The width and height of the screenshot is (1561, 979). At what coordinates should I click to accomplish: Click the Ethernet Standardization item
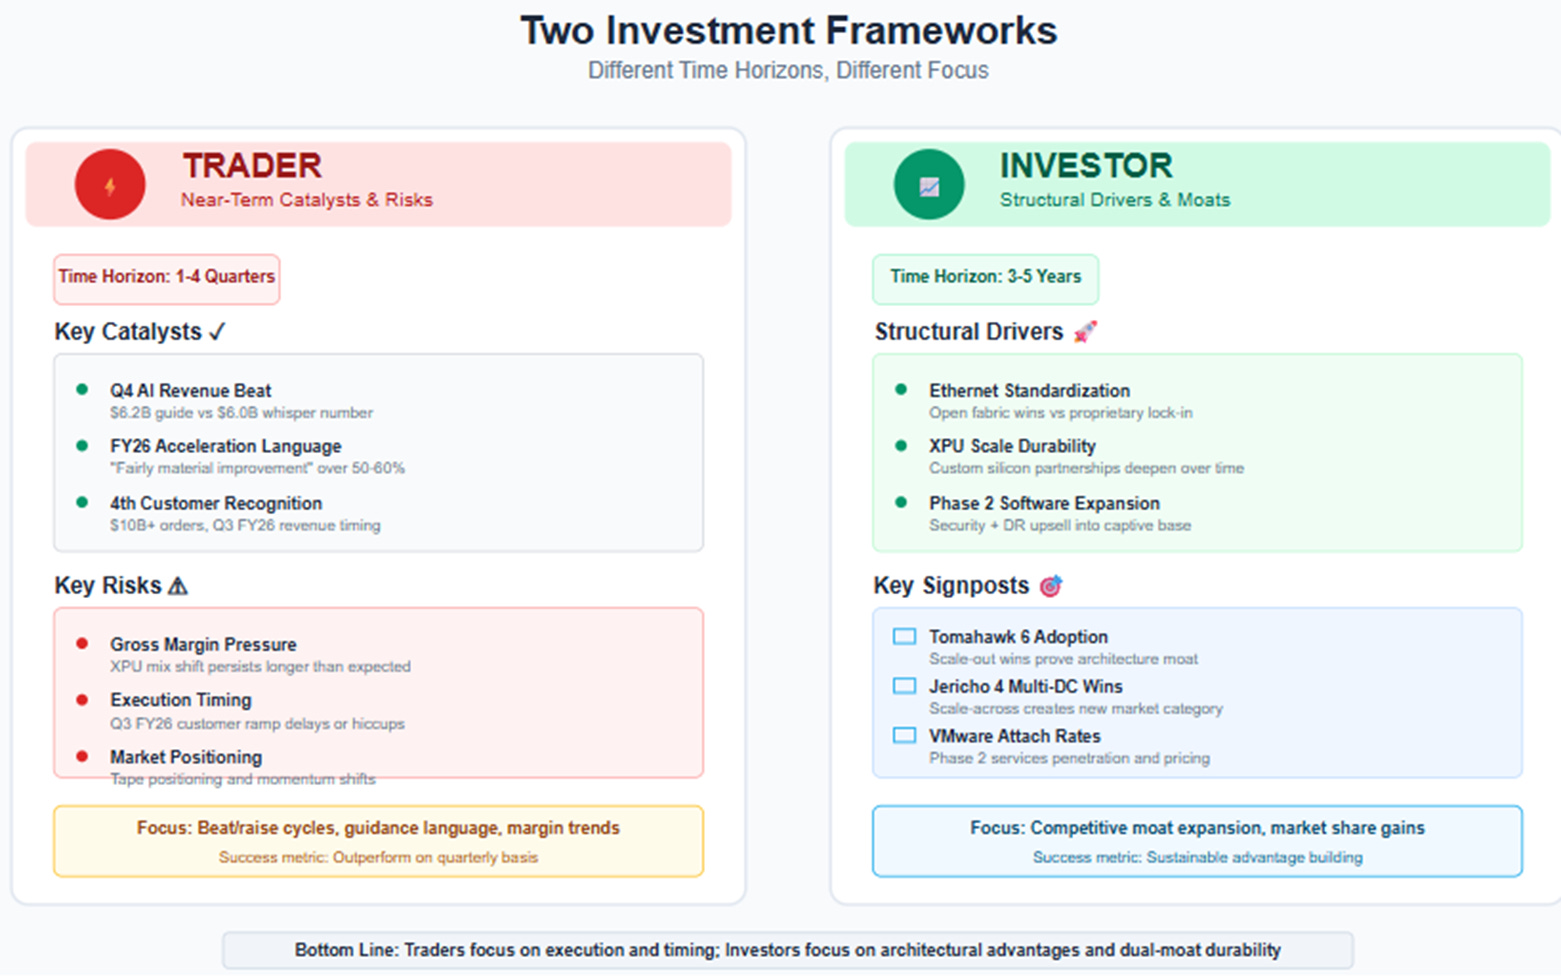(1061, 400)
